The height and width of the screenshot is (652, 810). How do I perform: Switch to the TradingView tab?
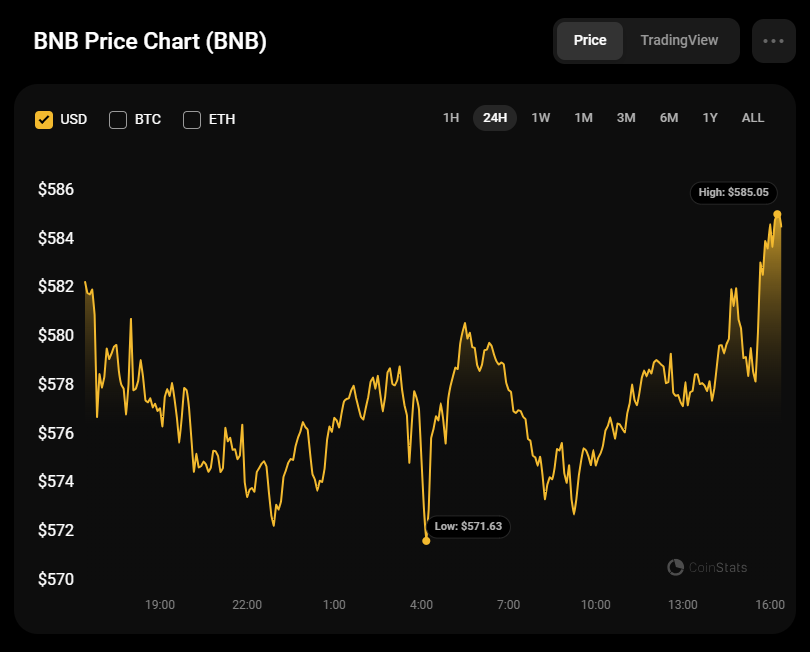[x=679, y=40]
